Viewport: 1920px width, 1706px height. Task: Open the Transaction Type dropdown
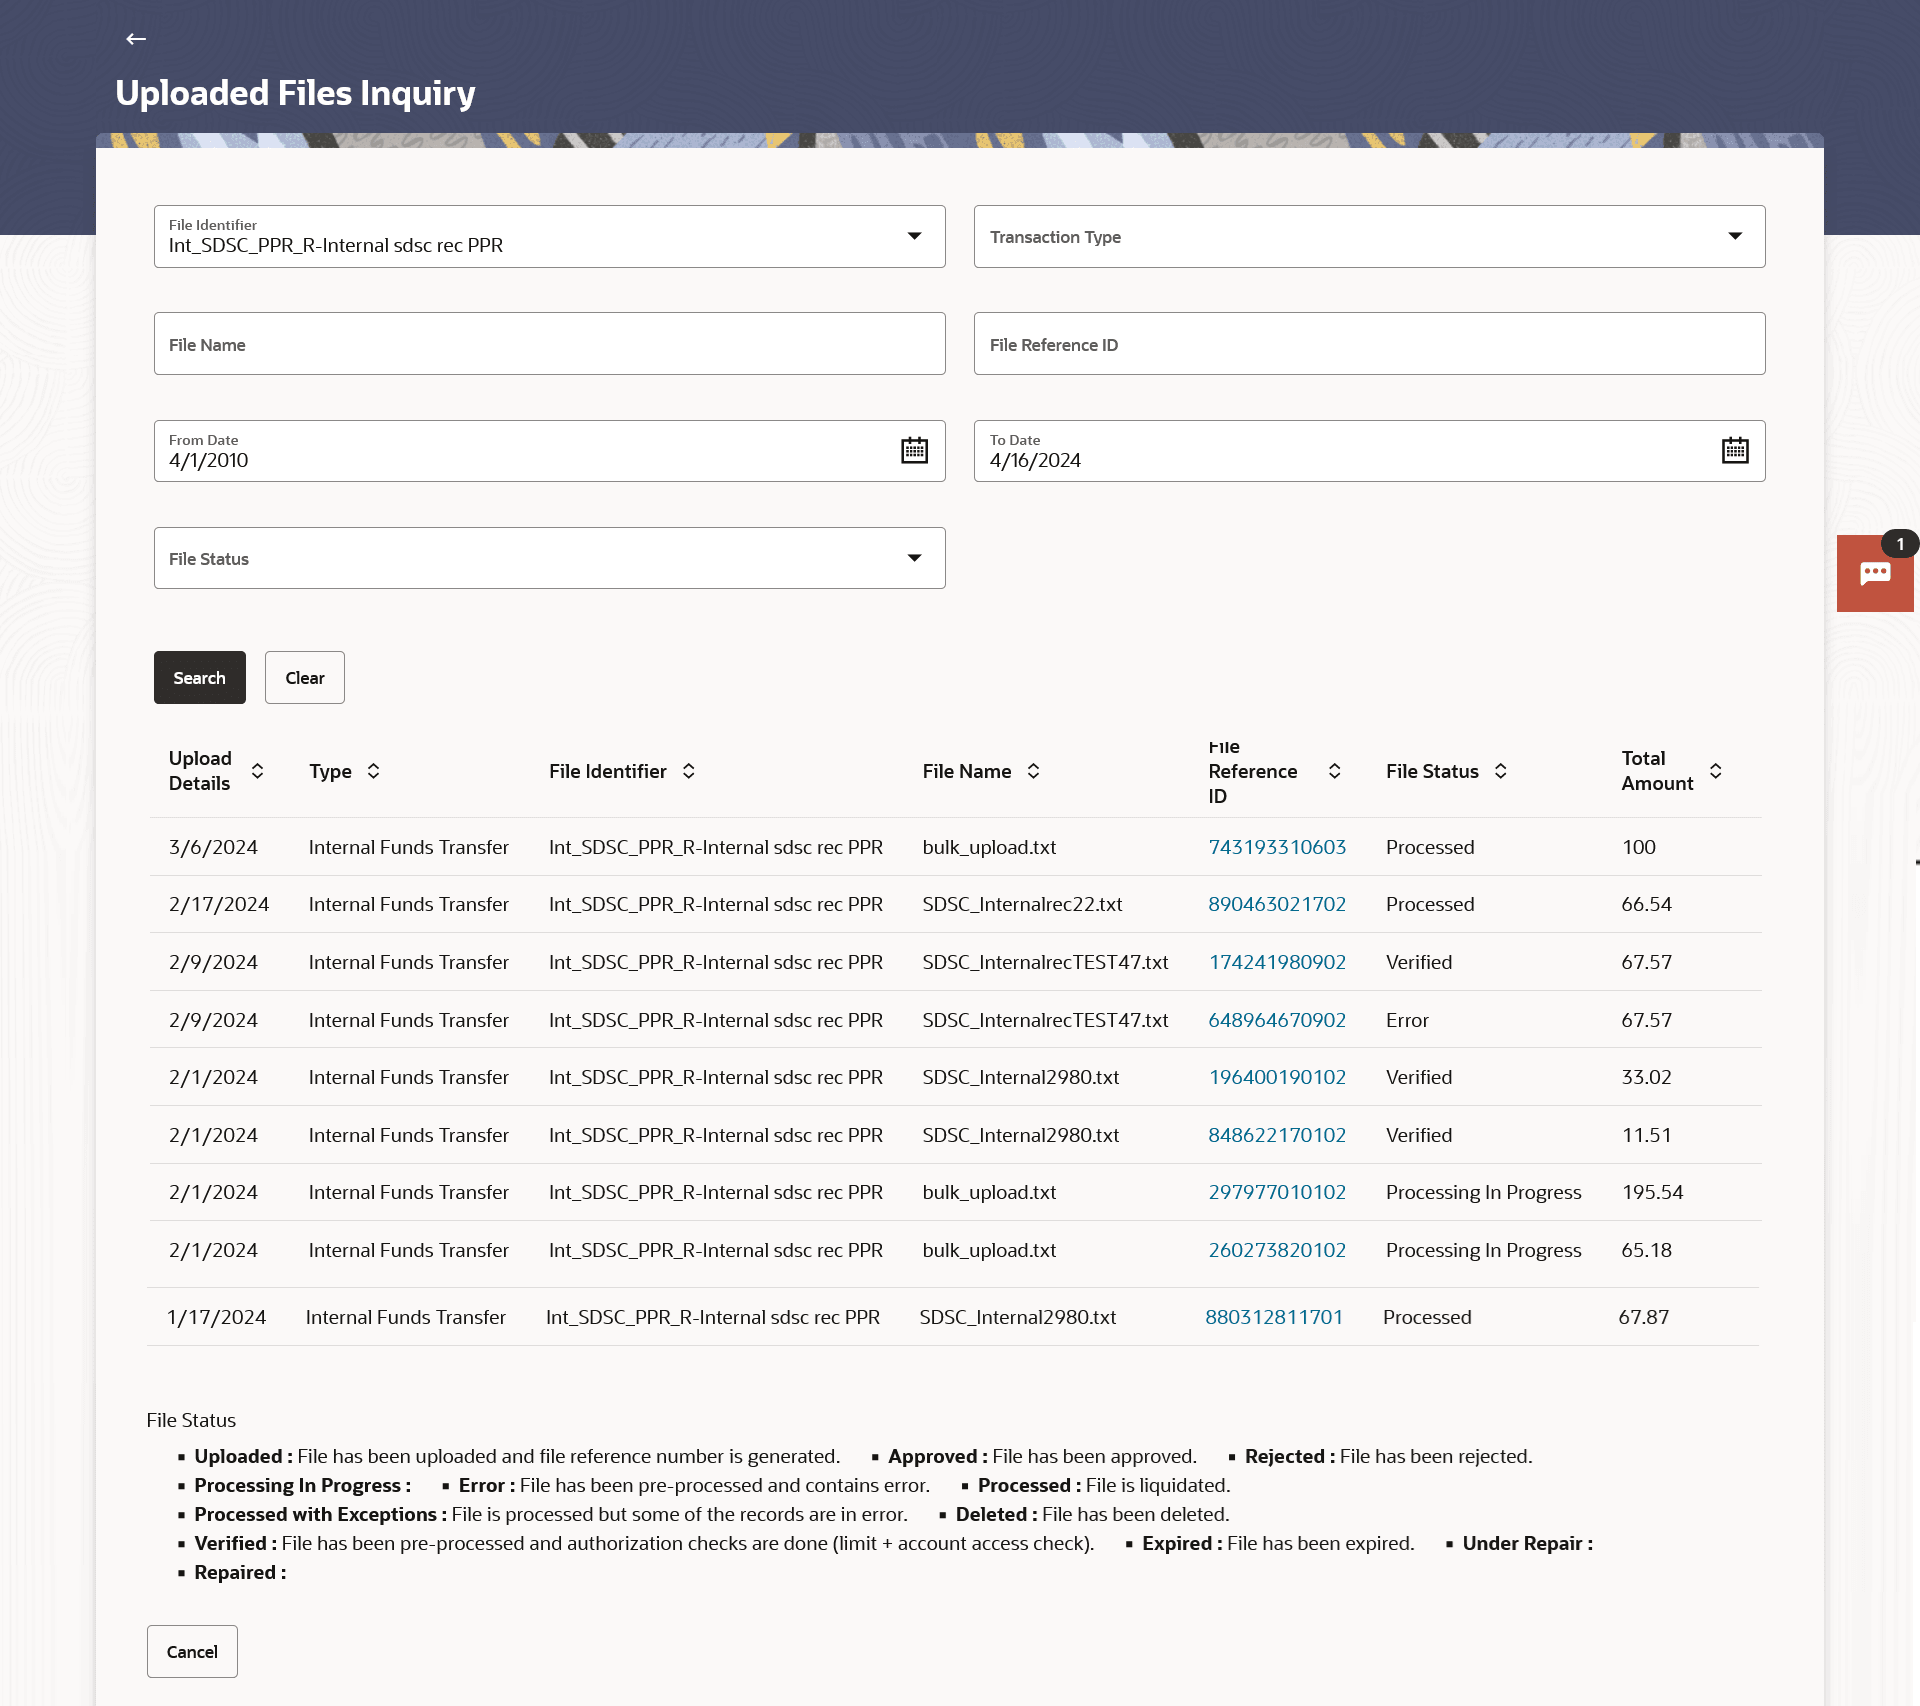1734,237
